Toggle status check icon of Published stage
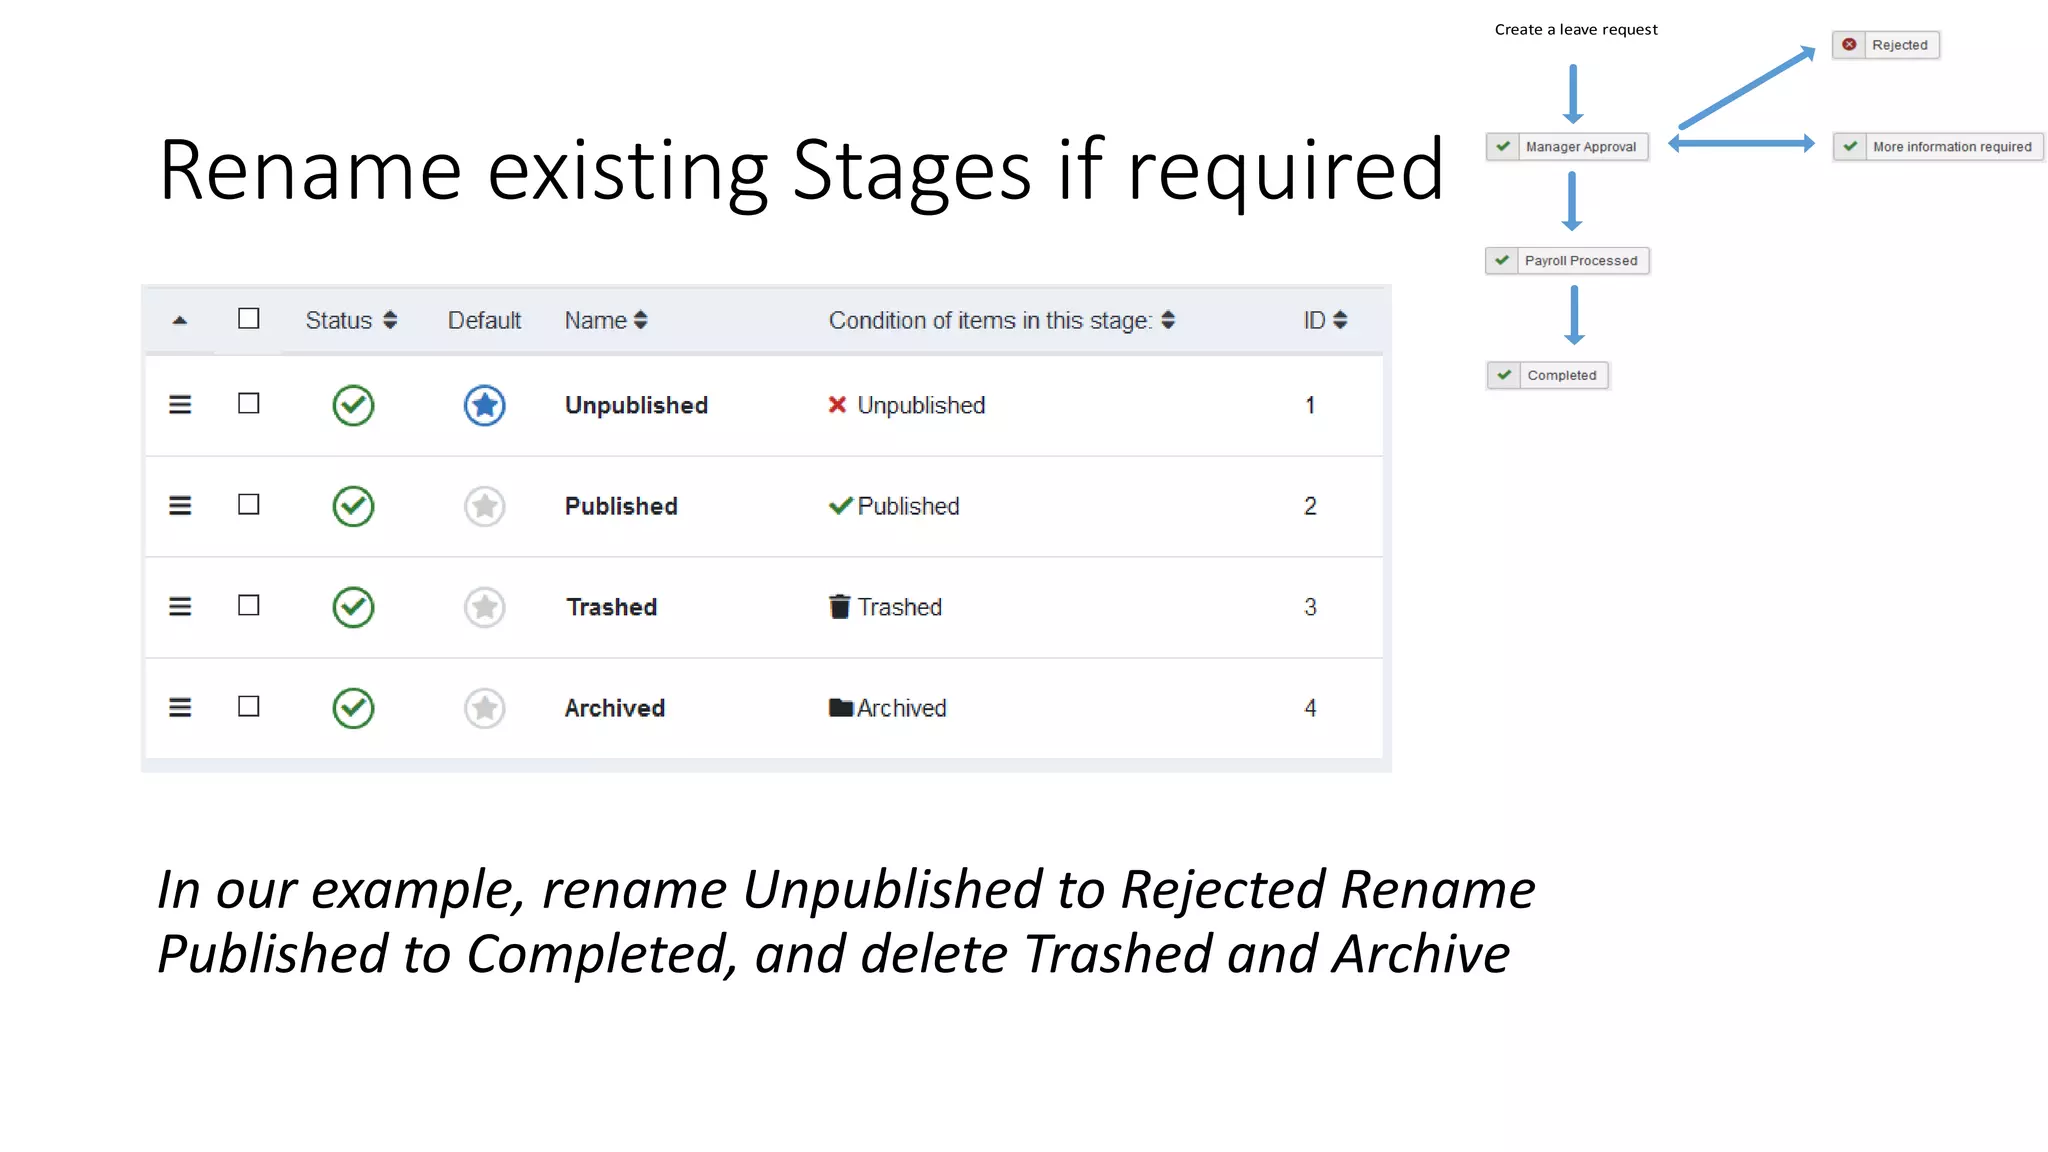The height and width of the screenshot is (1152, 2048). pos(353,506)
